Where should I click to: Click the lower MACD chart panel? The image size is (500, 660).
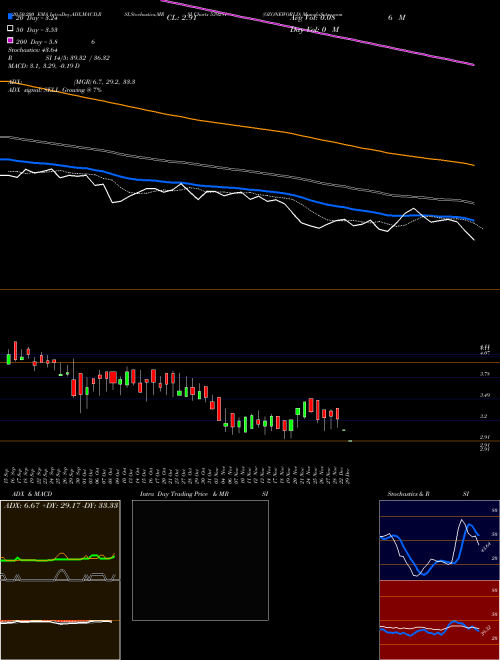click(60, 620)
